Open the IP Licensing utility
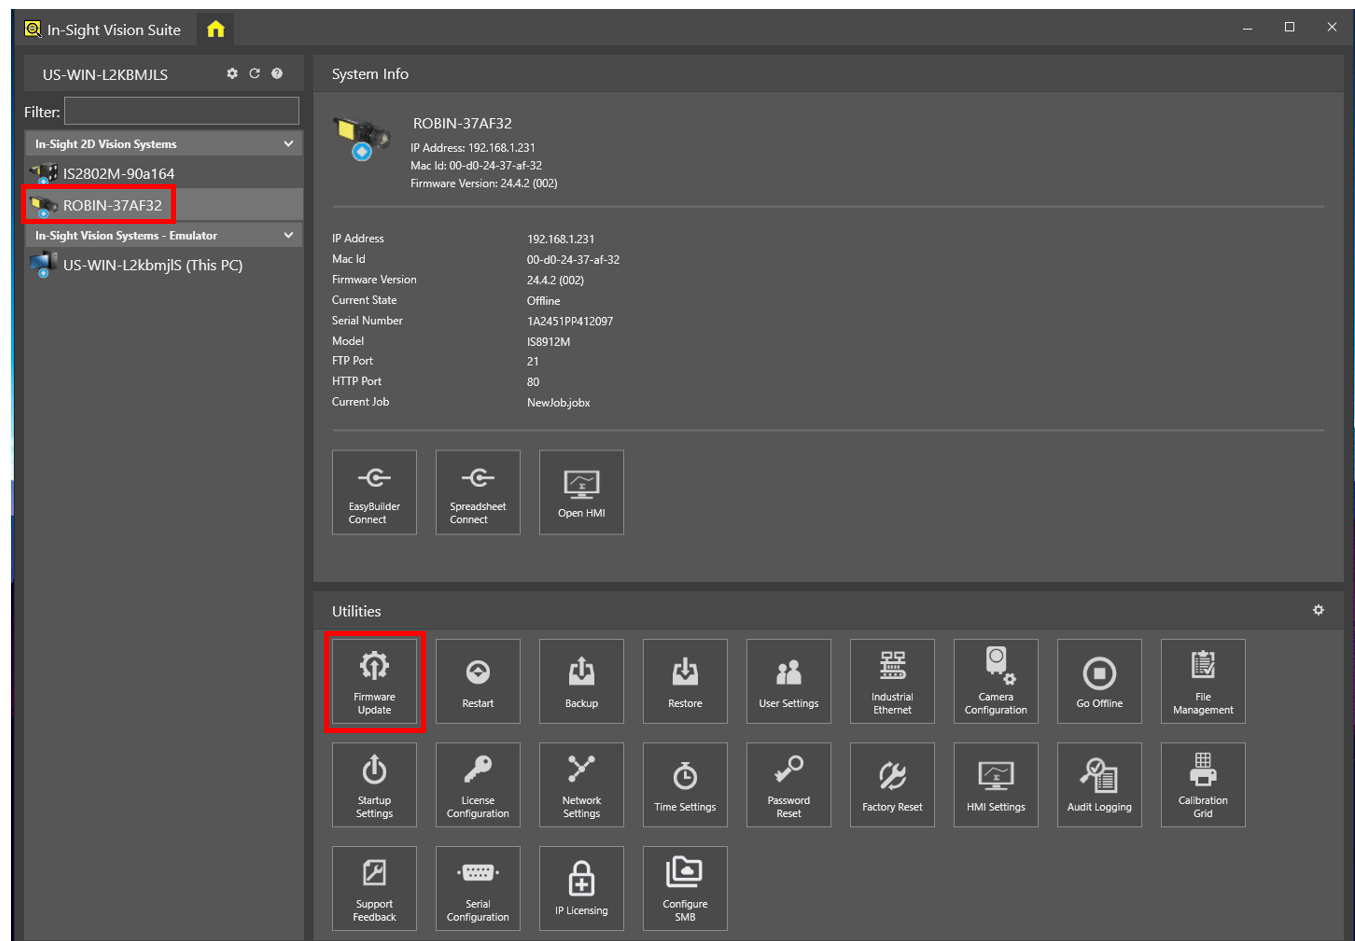 581,888
